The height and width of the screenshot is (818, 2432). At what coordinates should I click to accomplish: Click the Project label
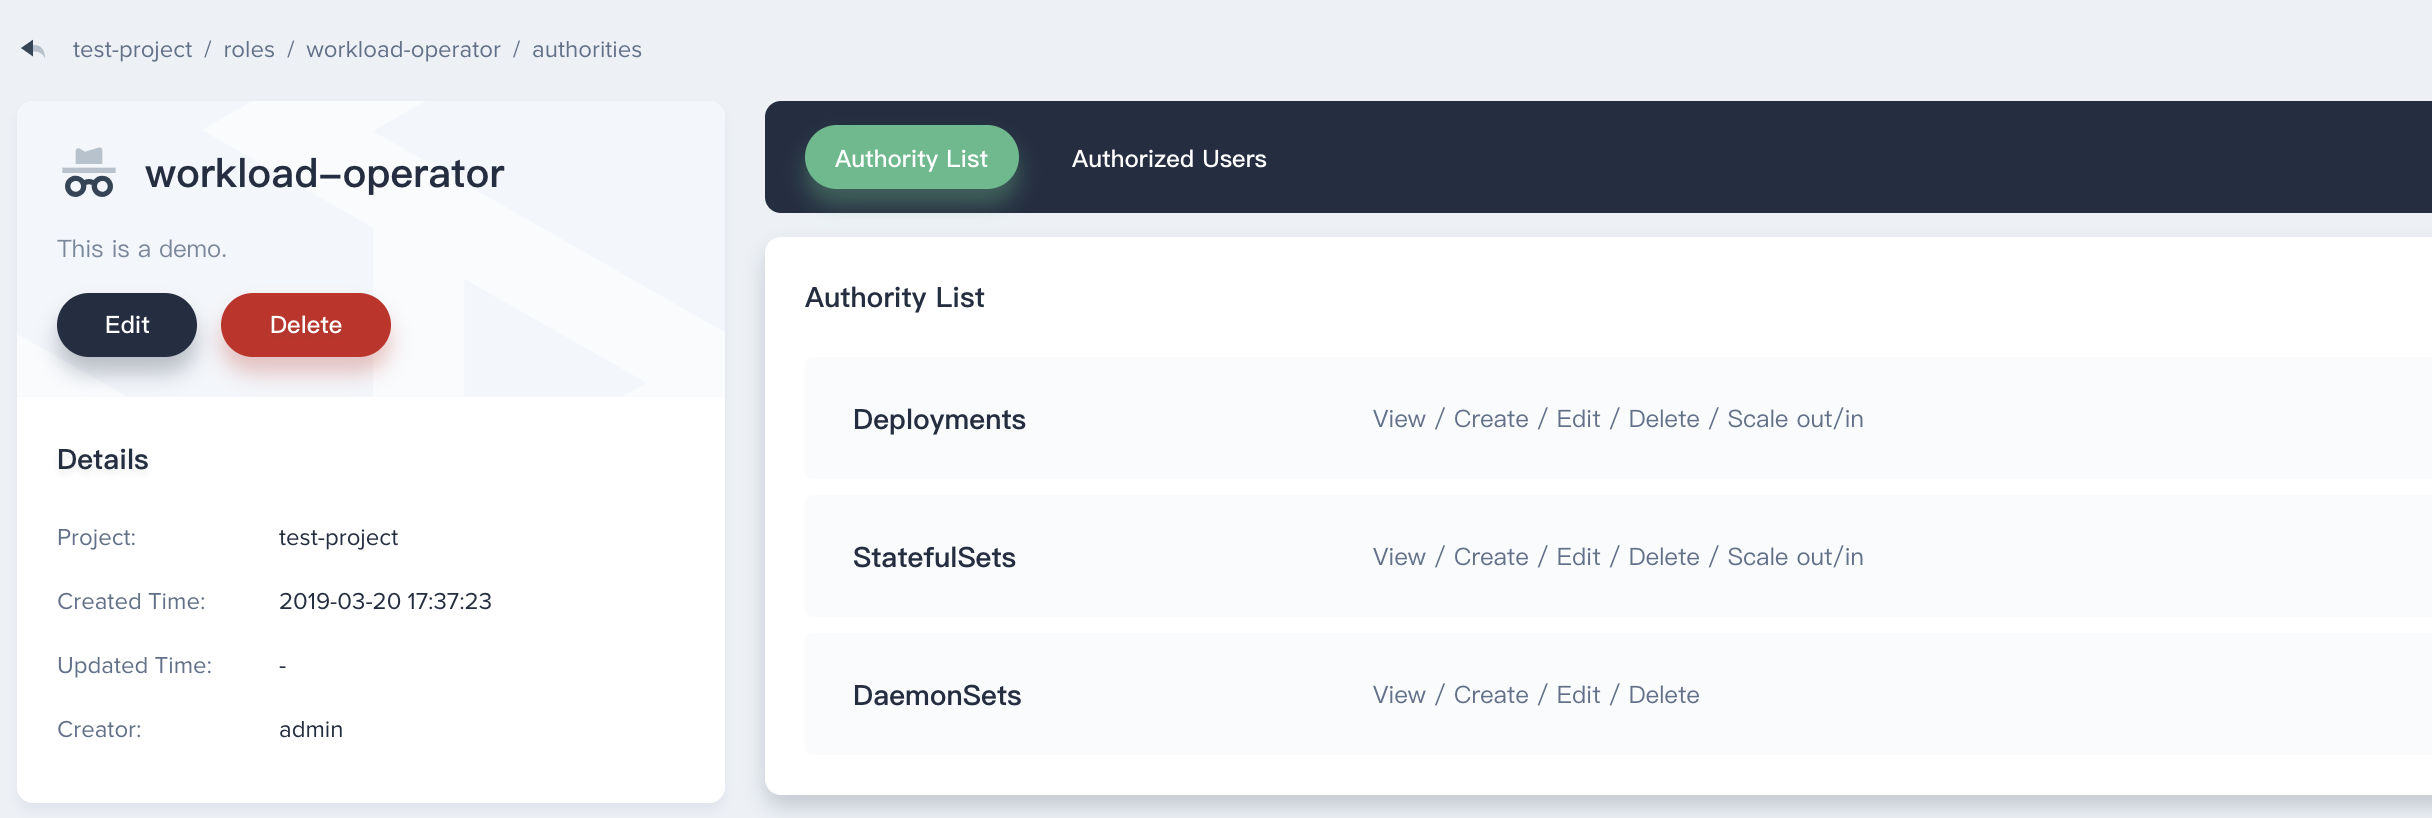pos(96,538)
